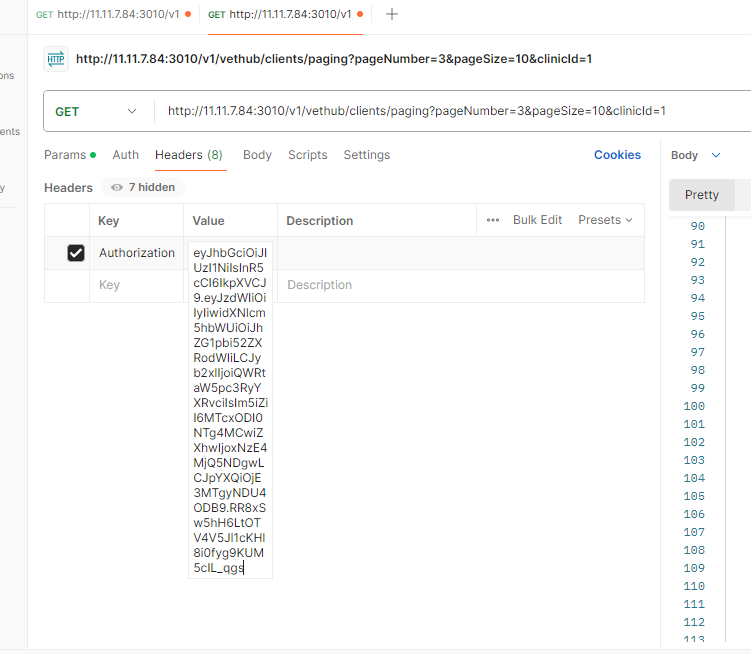This screenshot has width=751, height=654.
Task: Open the Params tab
Action: pos(70,155)
